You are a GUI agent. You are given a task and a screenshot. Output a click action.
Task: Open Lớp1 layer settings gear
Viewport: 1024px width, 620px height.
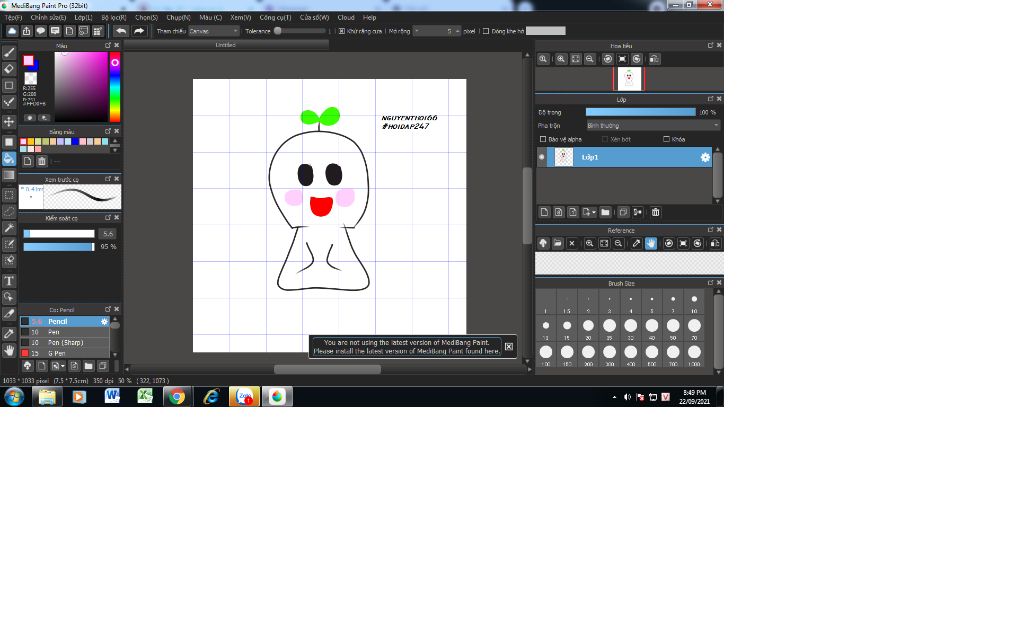[705, 157]
